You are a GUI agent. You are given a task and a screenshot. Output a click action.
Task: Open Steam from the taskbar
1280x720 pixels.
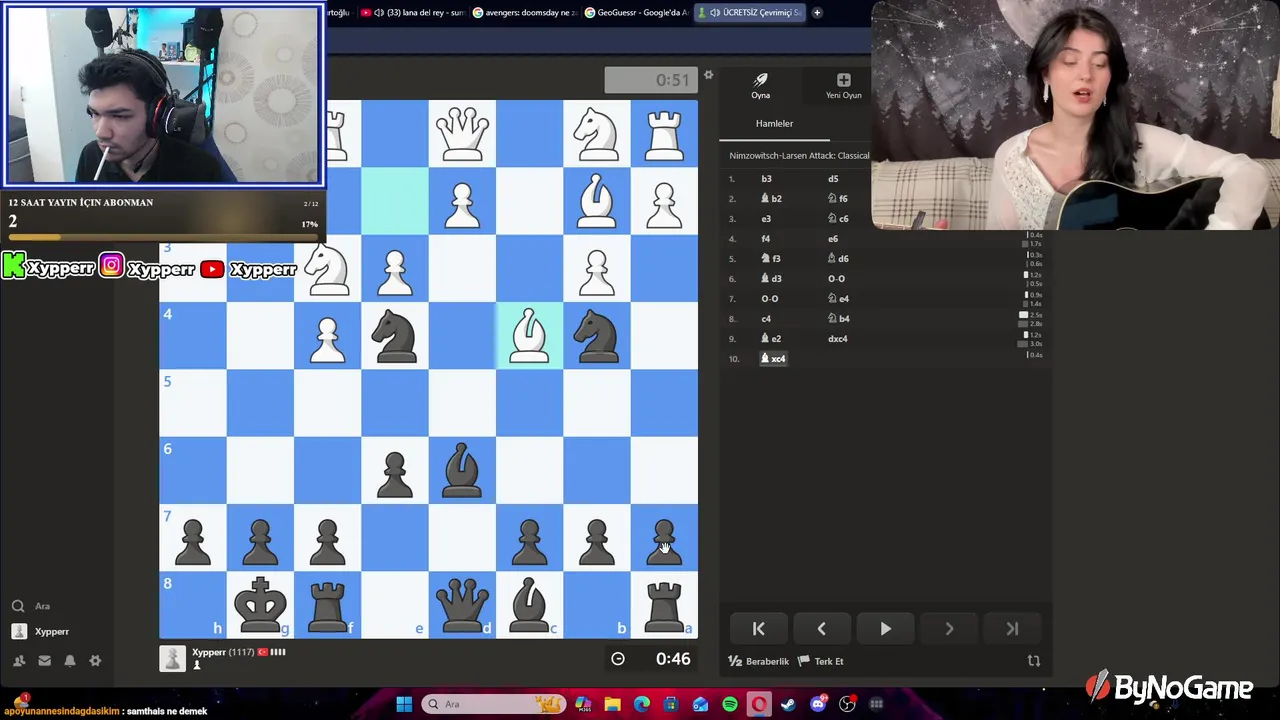pos(788,704)
